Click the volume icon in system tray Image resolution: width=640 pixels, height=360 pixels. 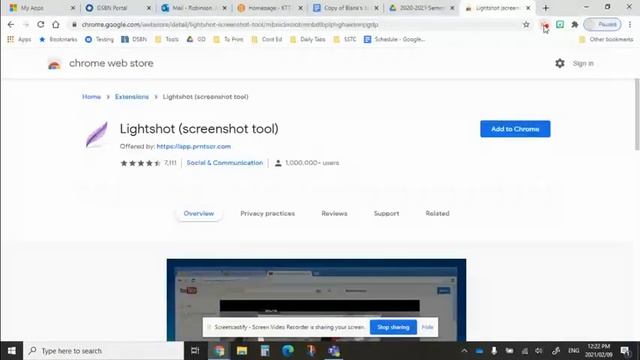click(x=539, y=351)
